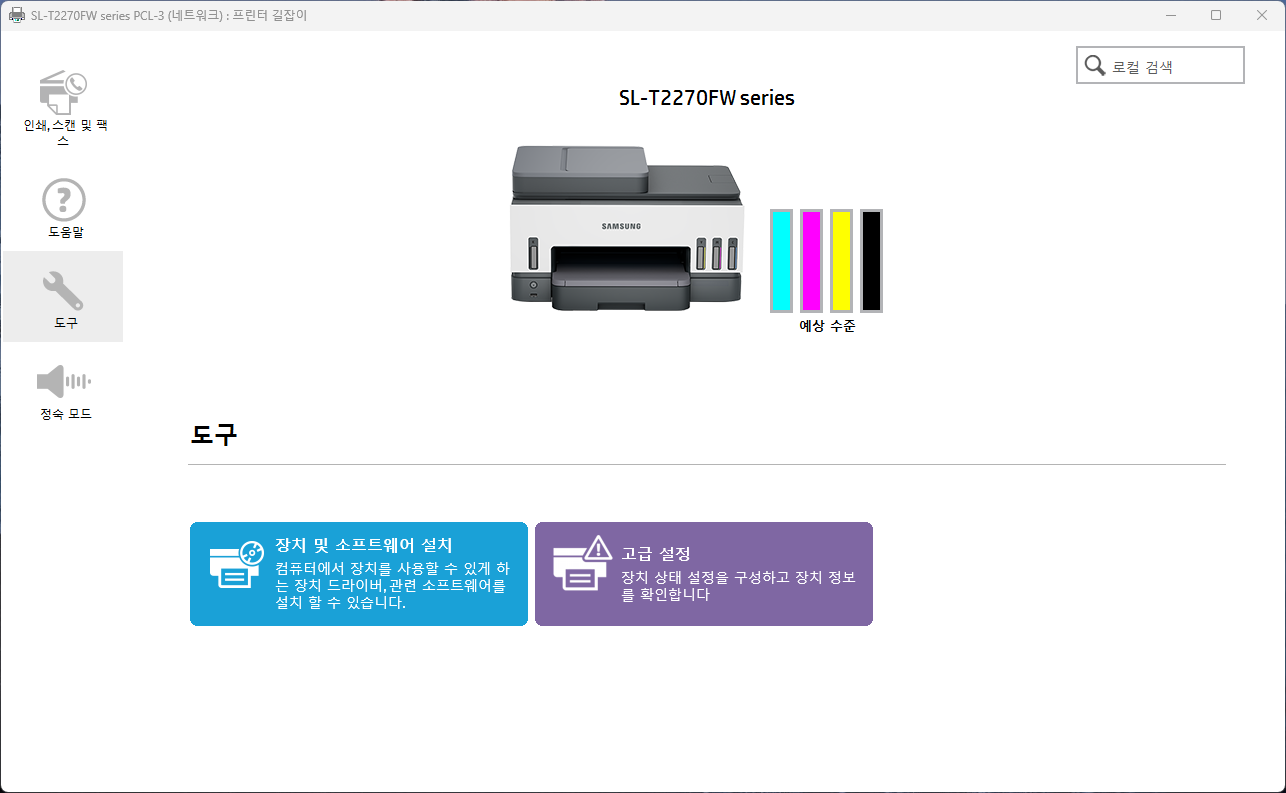
Task: Minimize the printer assistant window
Action: click(1170, 15)
